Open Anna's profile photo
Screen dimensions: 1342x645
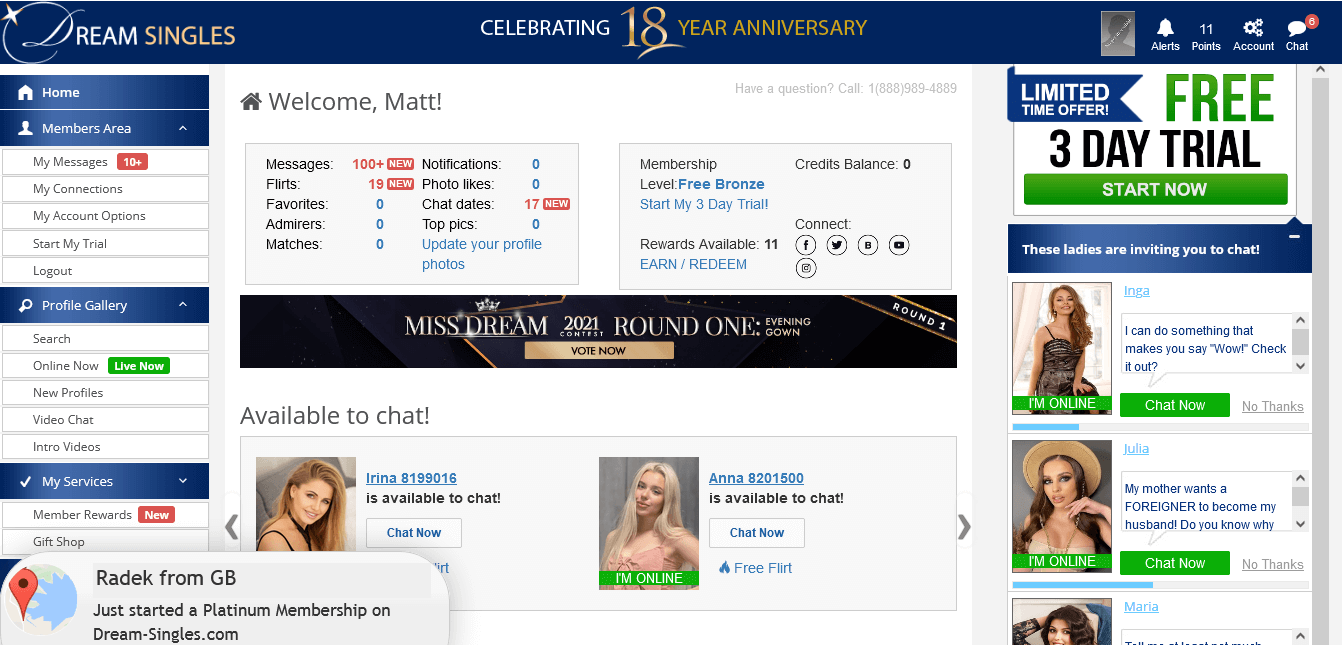[649, 523]
